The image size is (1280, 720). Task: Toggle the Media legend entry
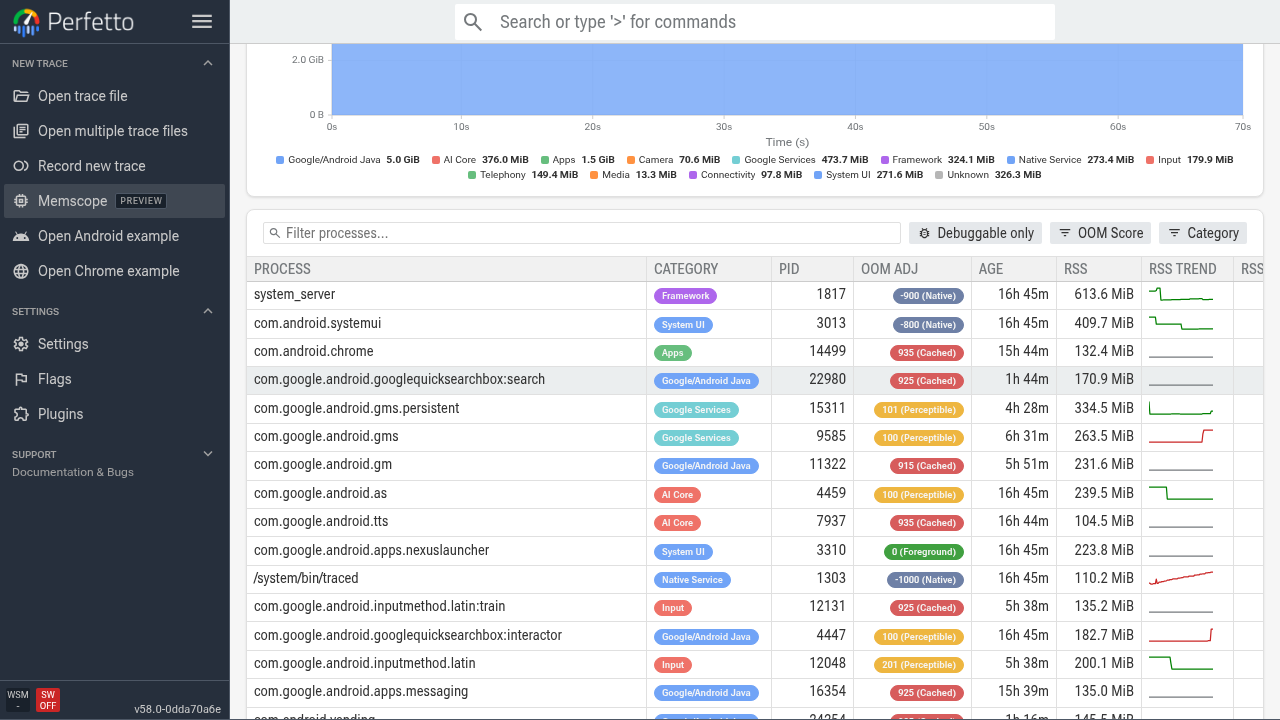pos(633,175)
